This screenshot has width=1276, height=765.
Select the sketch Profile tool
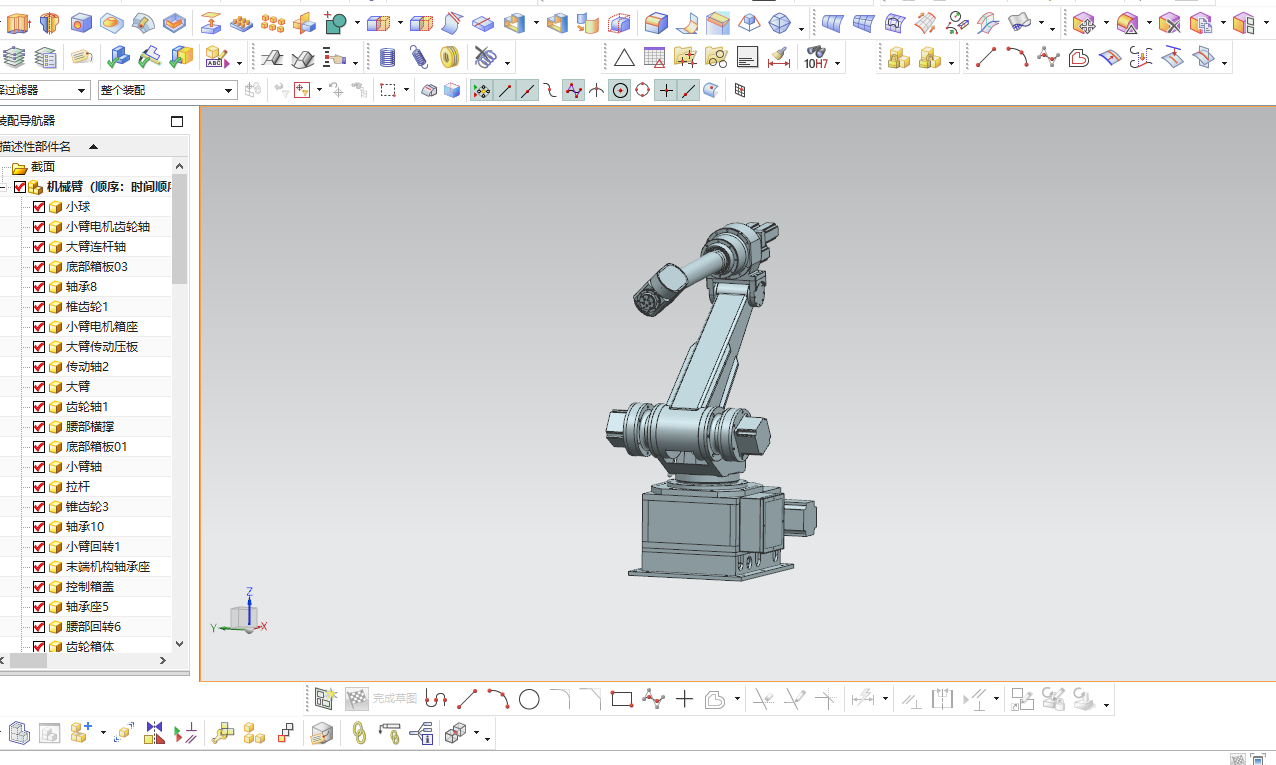(x=436, y=700)
